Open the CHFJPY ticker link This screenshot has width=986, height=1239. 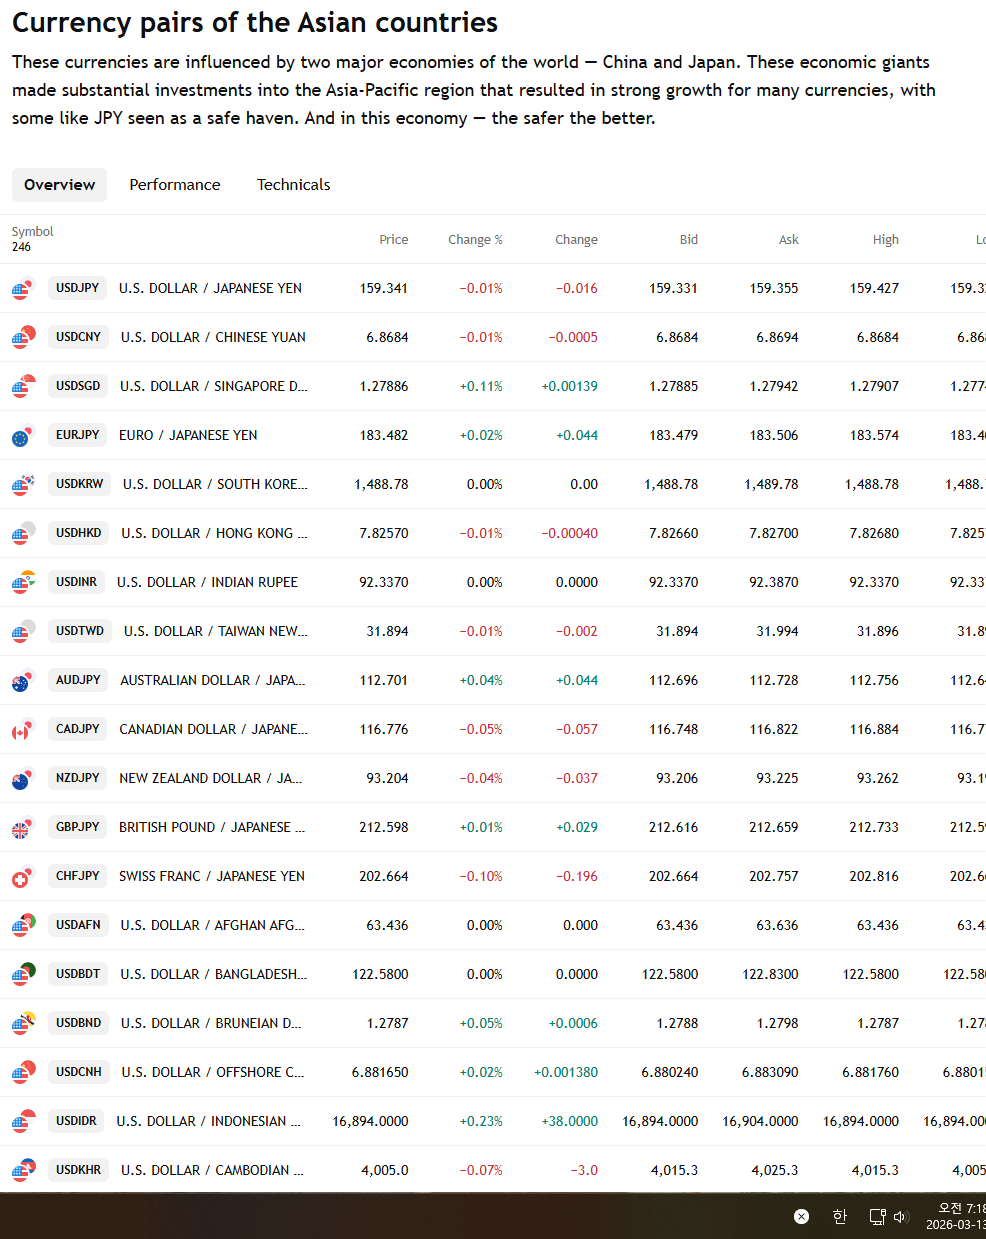[78, 876]
